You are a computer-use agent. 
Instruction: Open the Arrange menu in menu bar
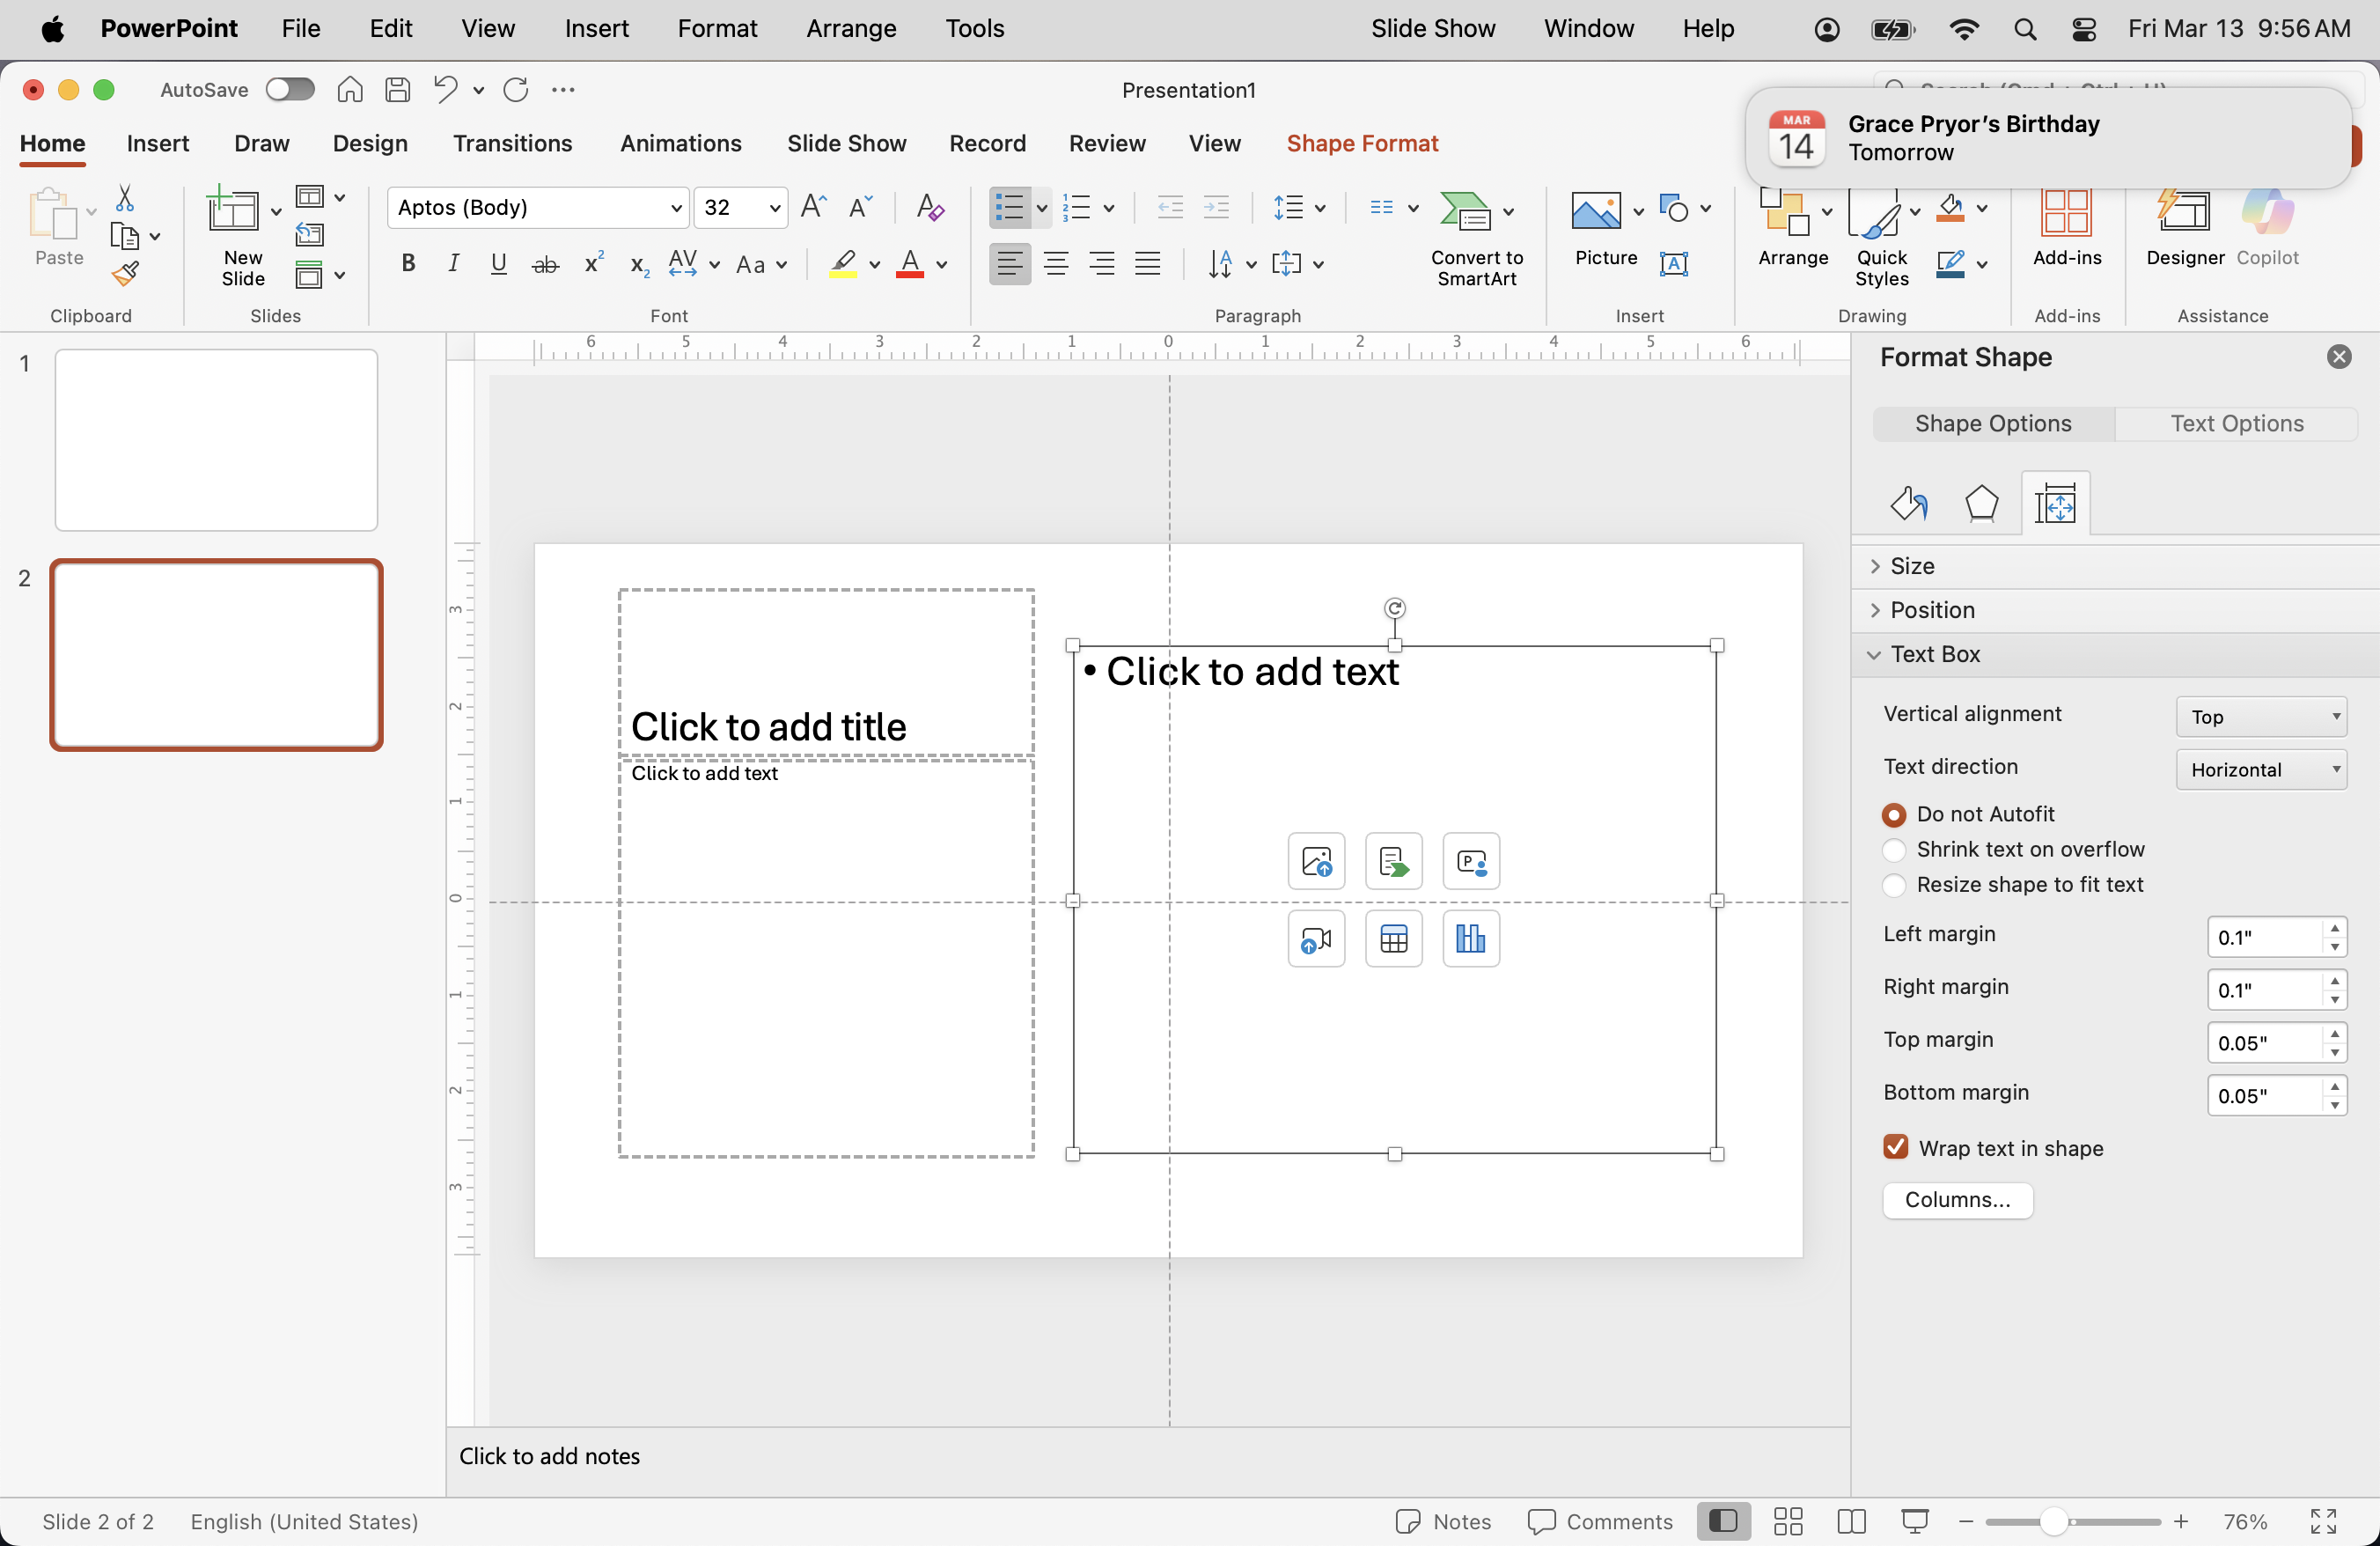pyautogui.click(x=851, y=28)
